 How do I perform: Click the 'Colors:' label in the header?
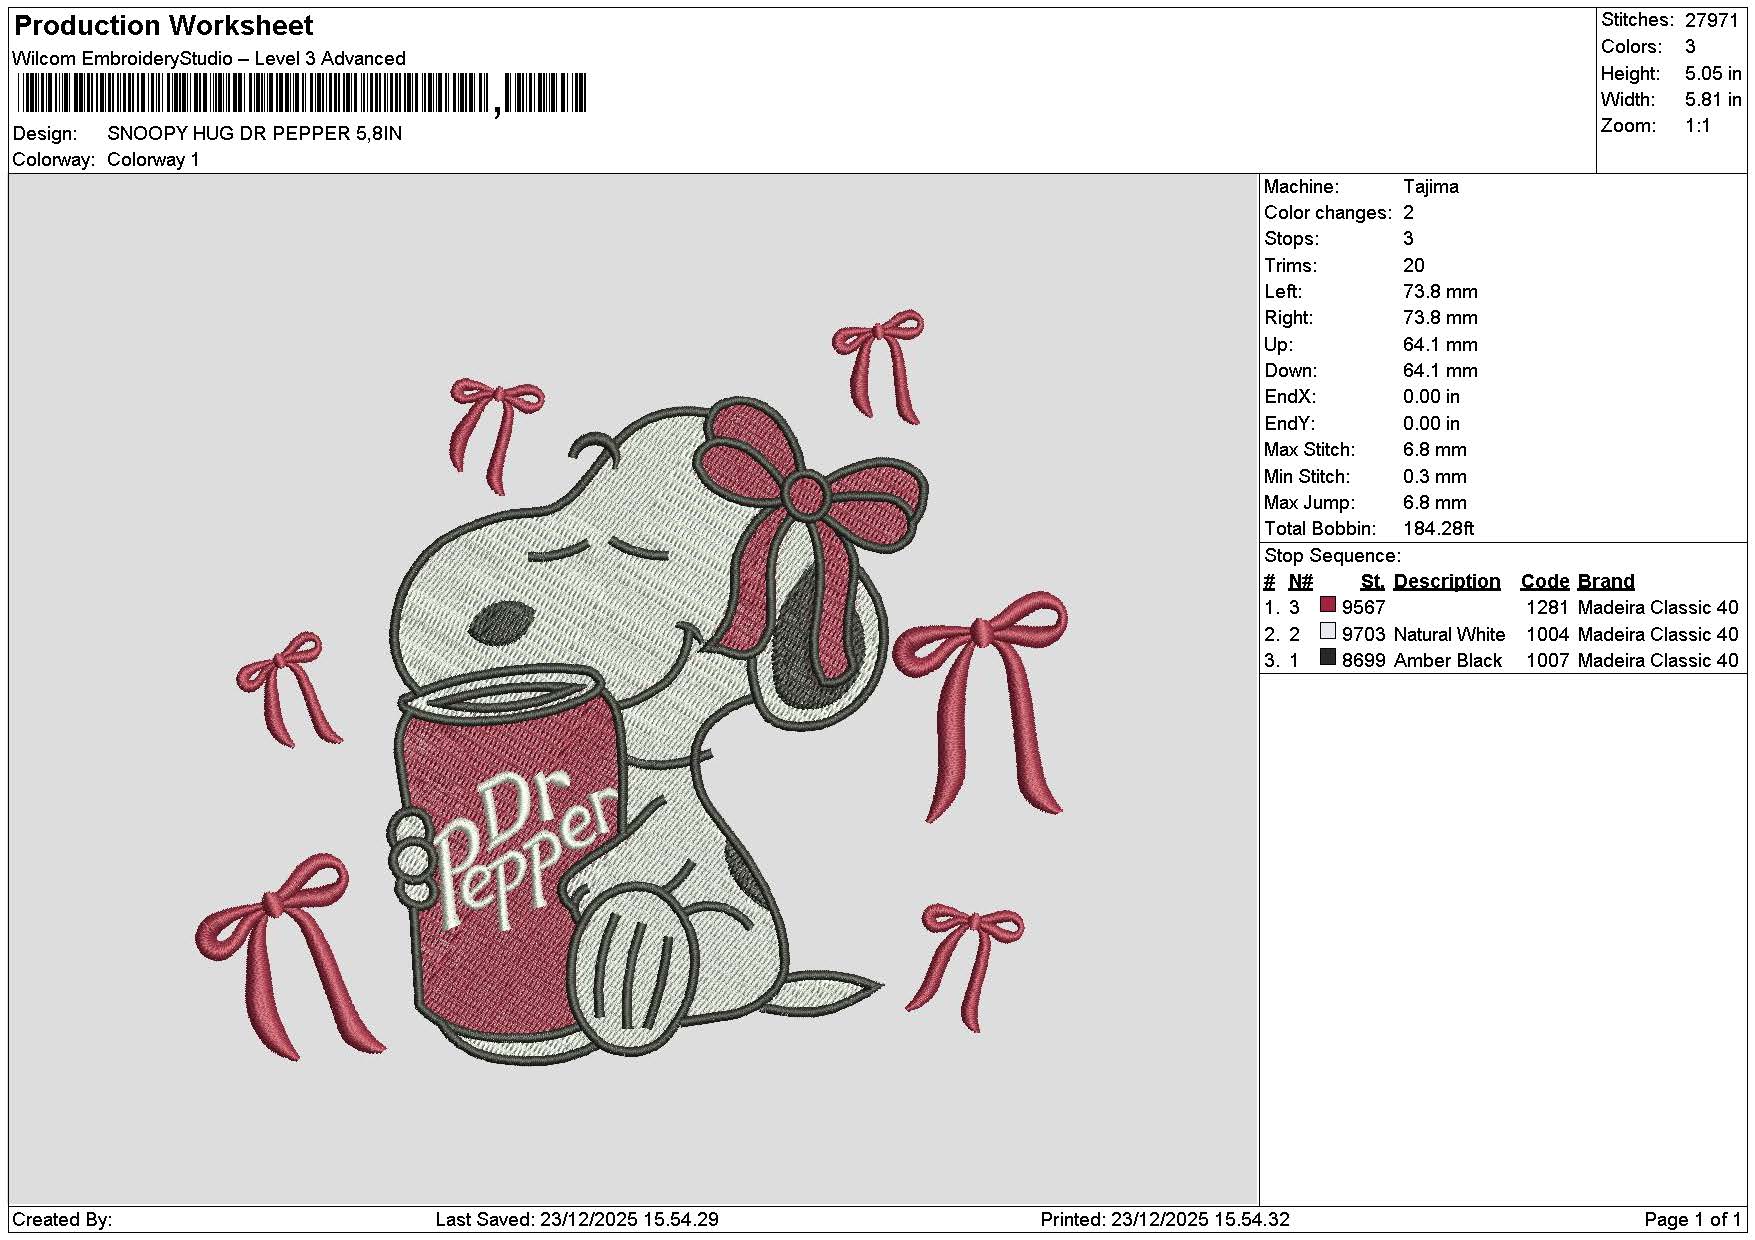point(1631,47)
